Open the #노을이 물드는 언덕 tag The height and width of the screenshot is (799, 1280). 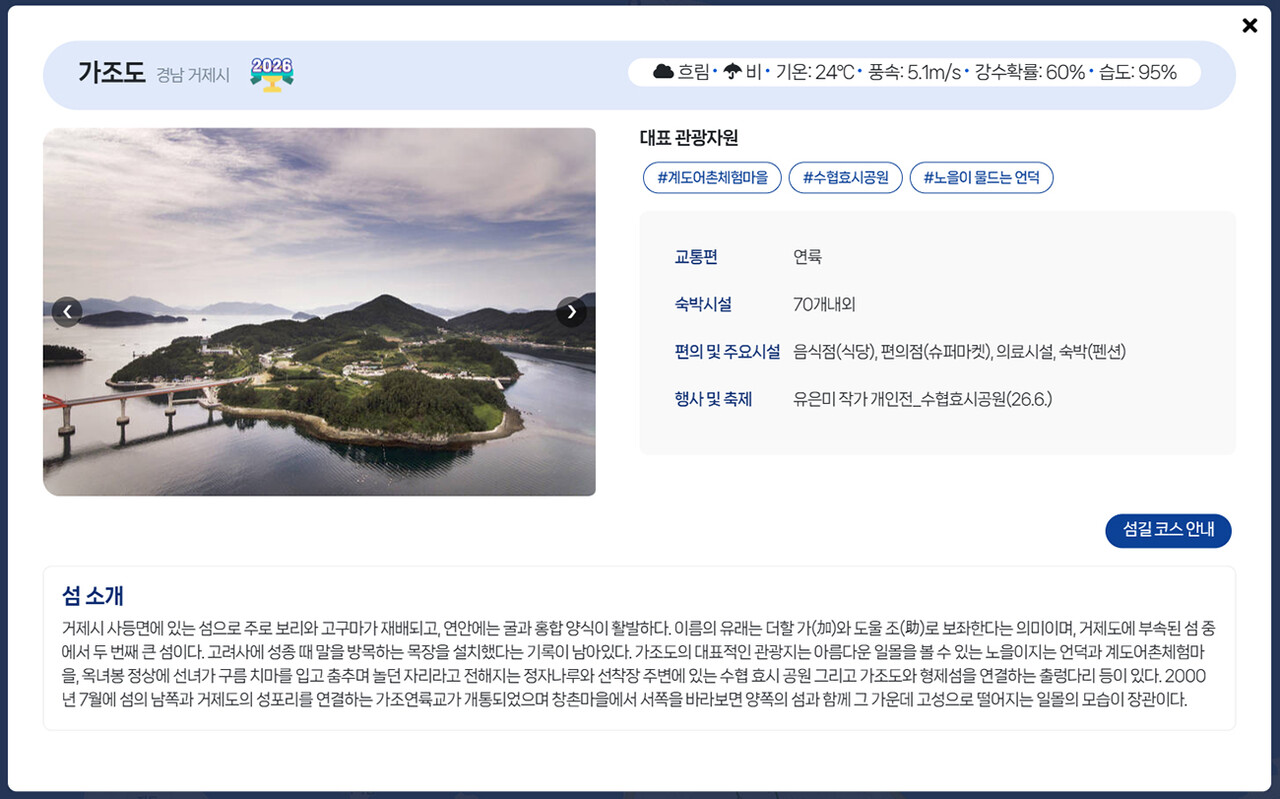point(981,178)
